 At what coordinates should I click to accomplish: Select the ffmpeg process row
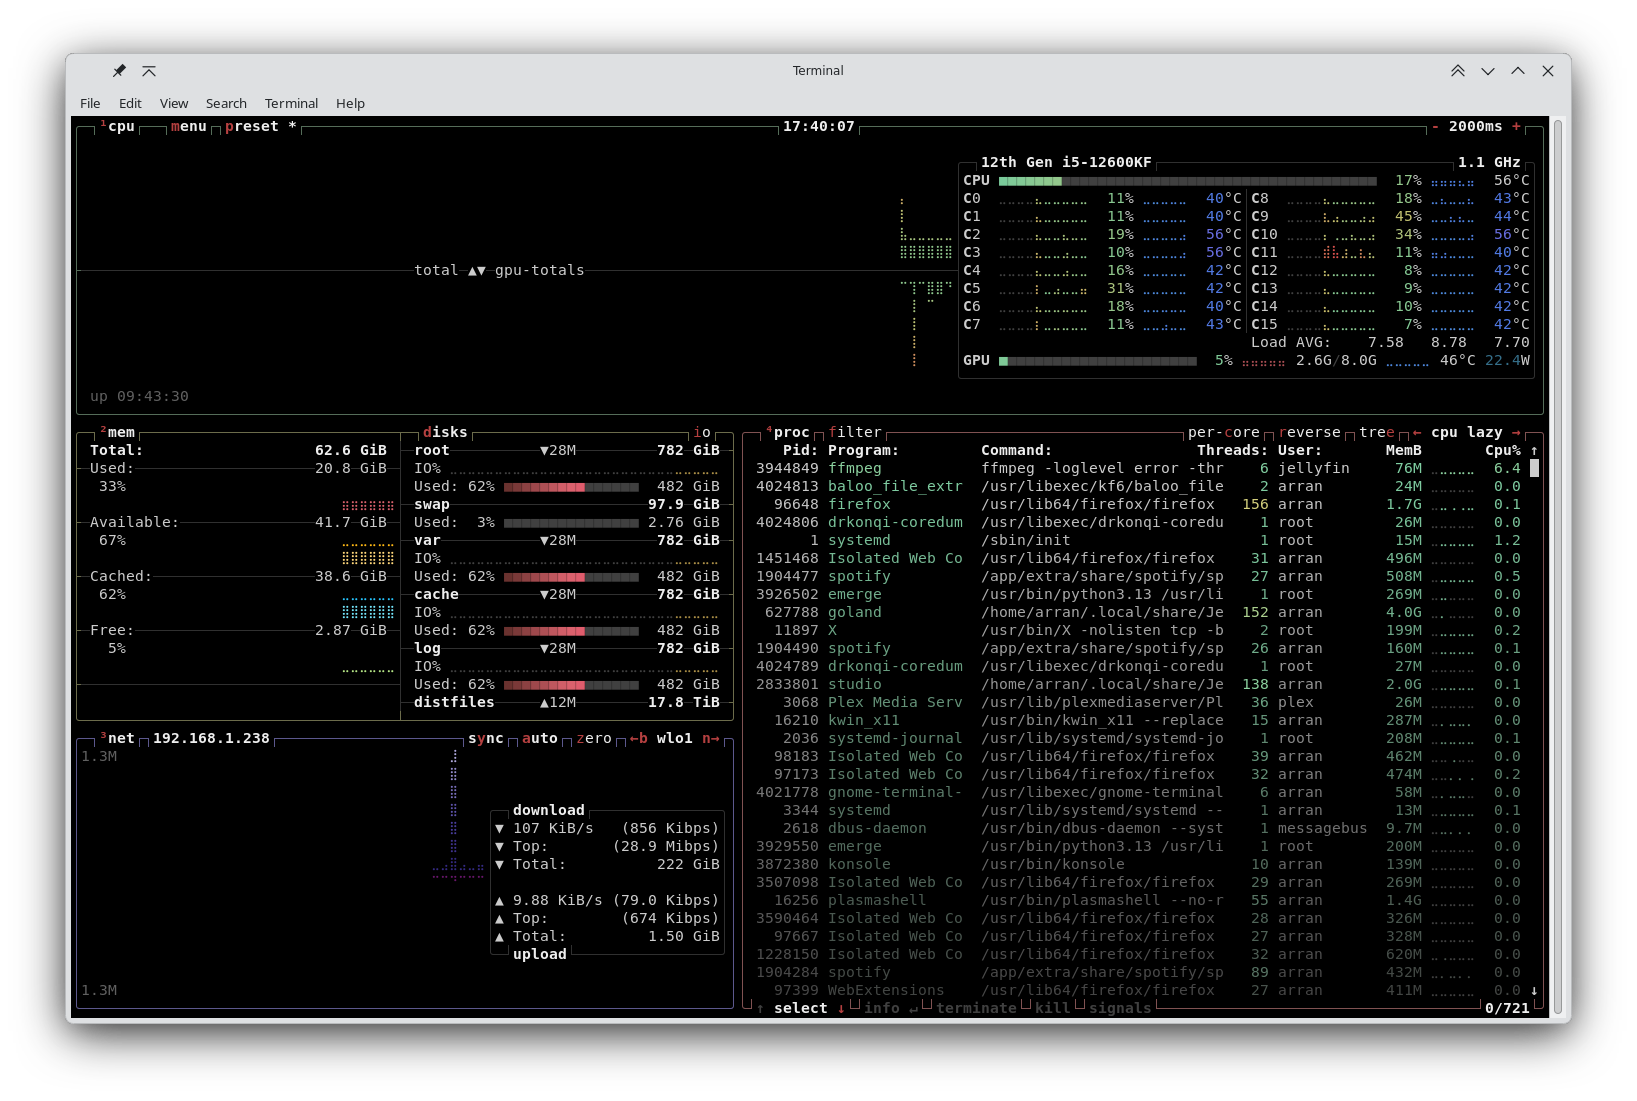[x=1139, y=469]
